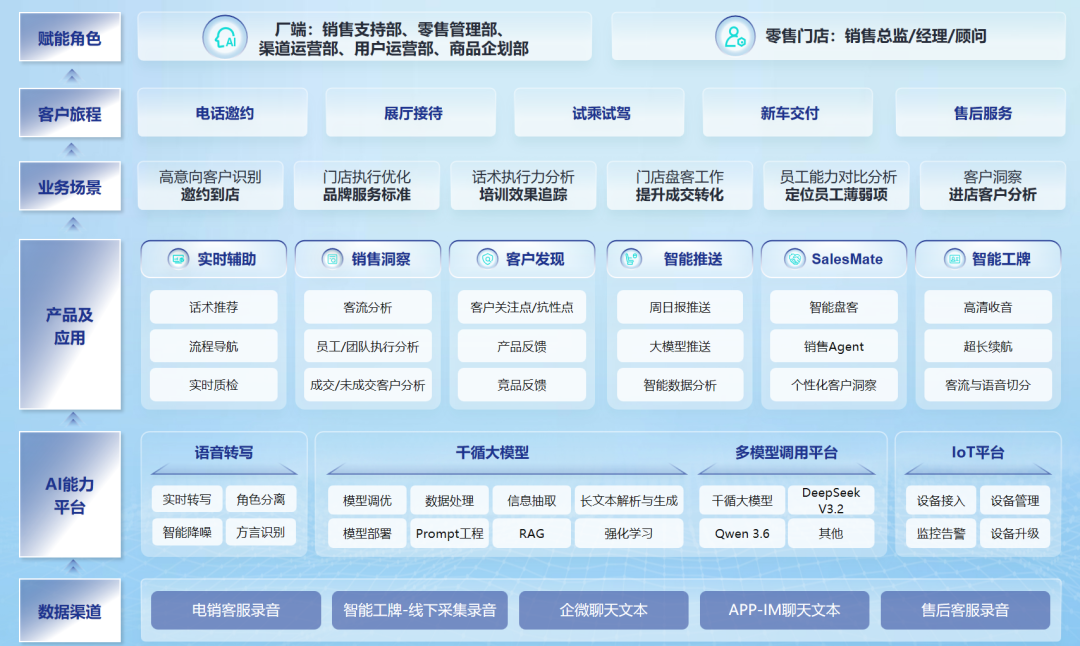
Task: Open the 门店盘客工作 提升成交转化 scenario
Action: click(679, 186)
